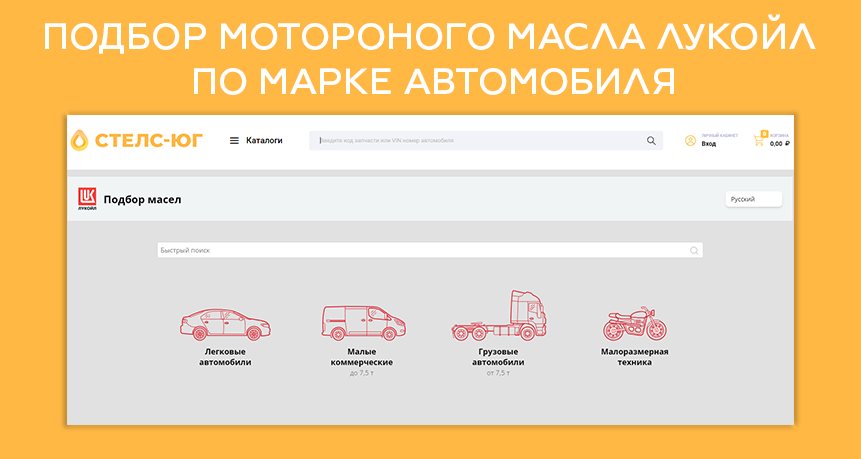
Task: Select the small commercial van icon
Action: (x=363, y=323)
